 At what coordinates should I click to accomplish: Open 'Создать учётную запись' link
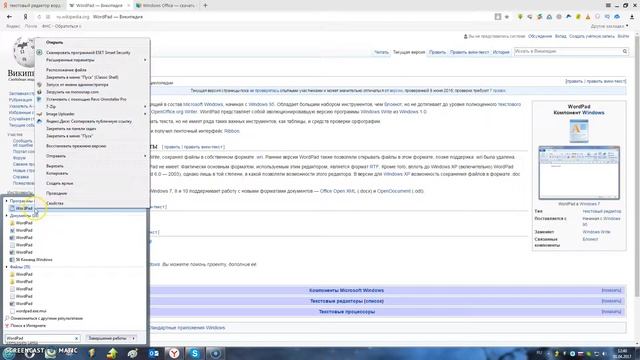pyautogui.click(x=592, y=36)
